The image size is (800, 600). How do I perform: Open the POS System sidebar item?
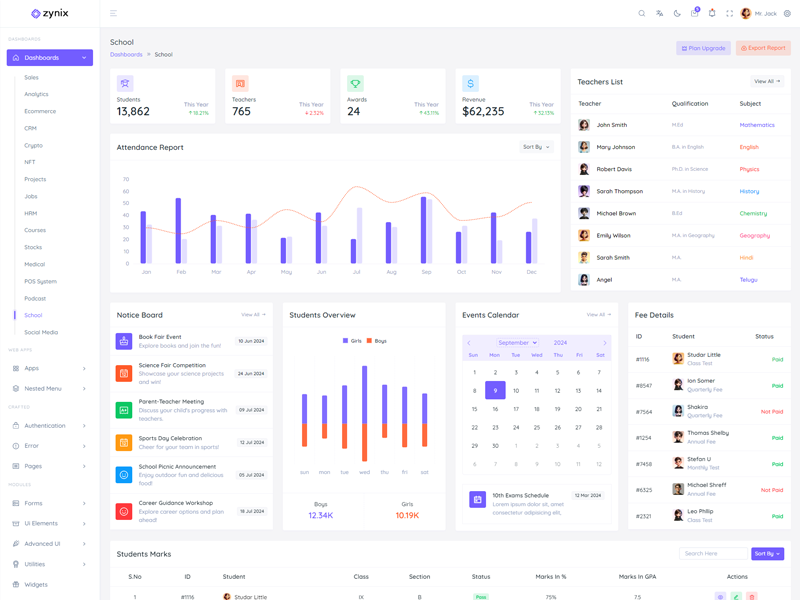tap(41, 281)
